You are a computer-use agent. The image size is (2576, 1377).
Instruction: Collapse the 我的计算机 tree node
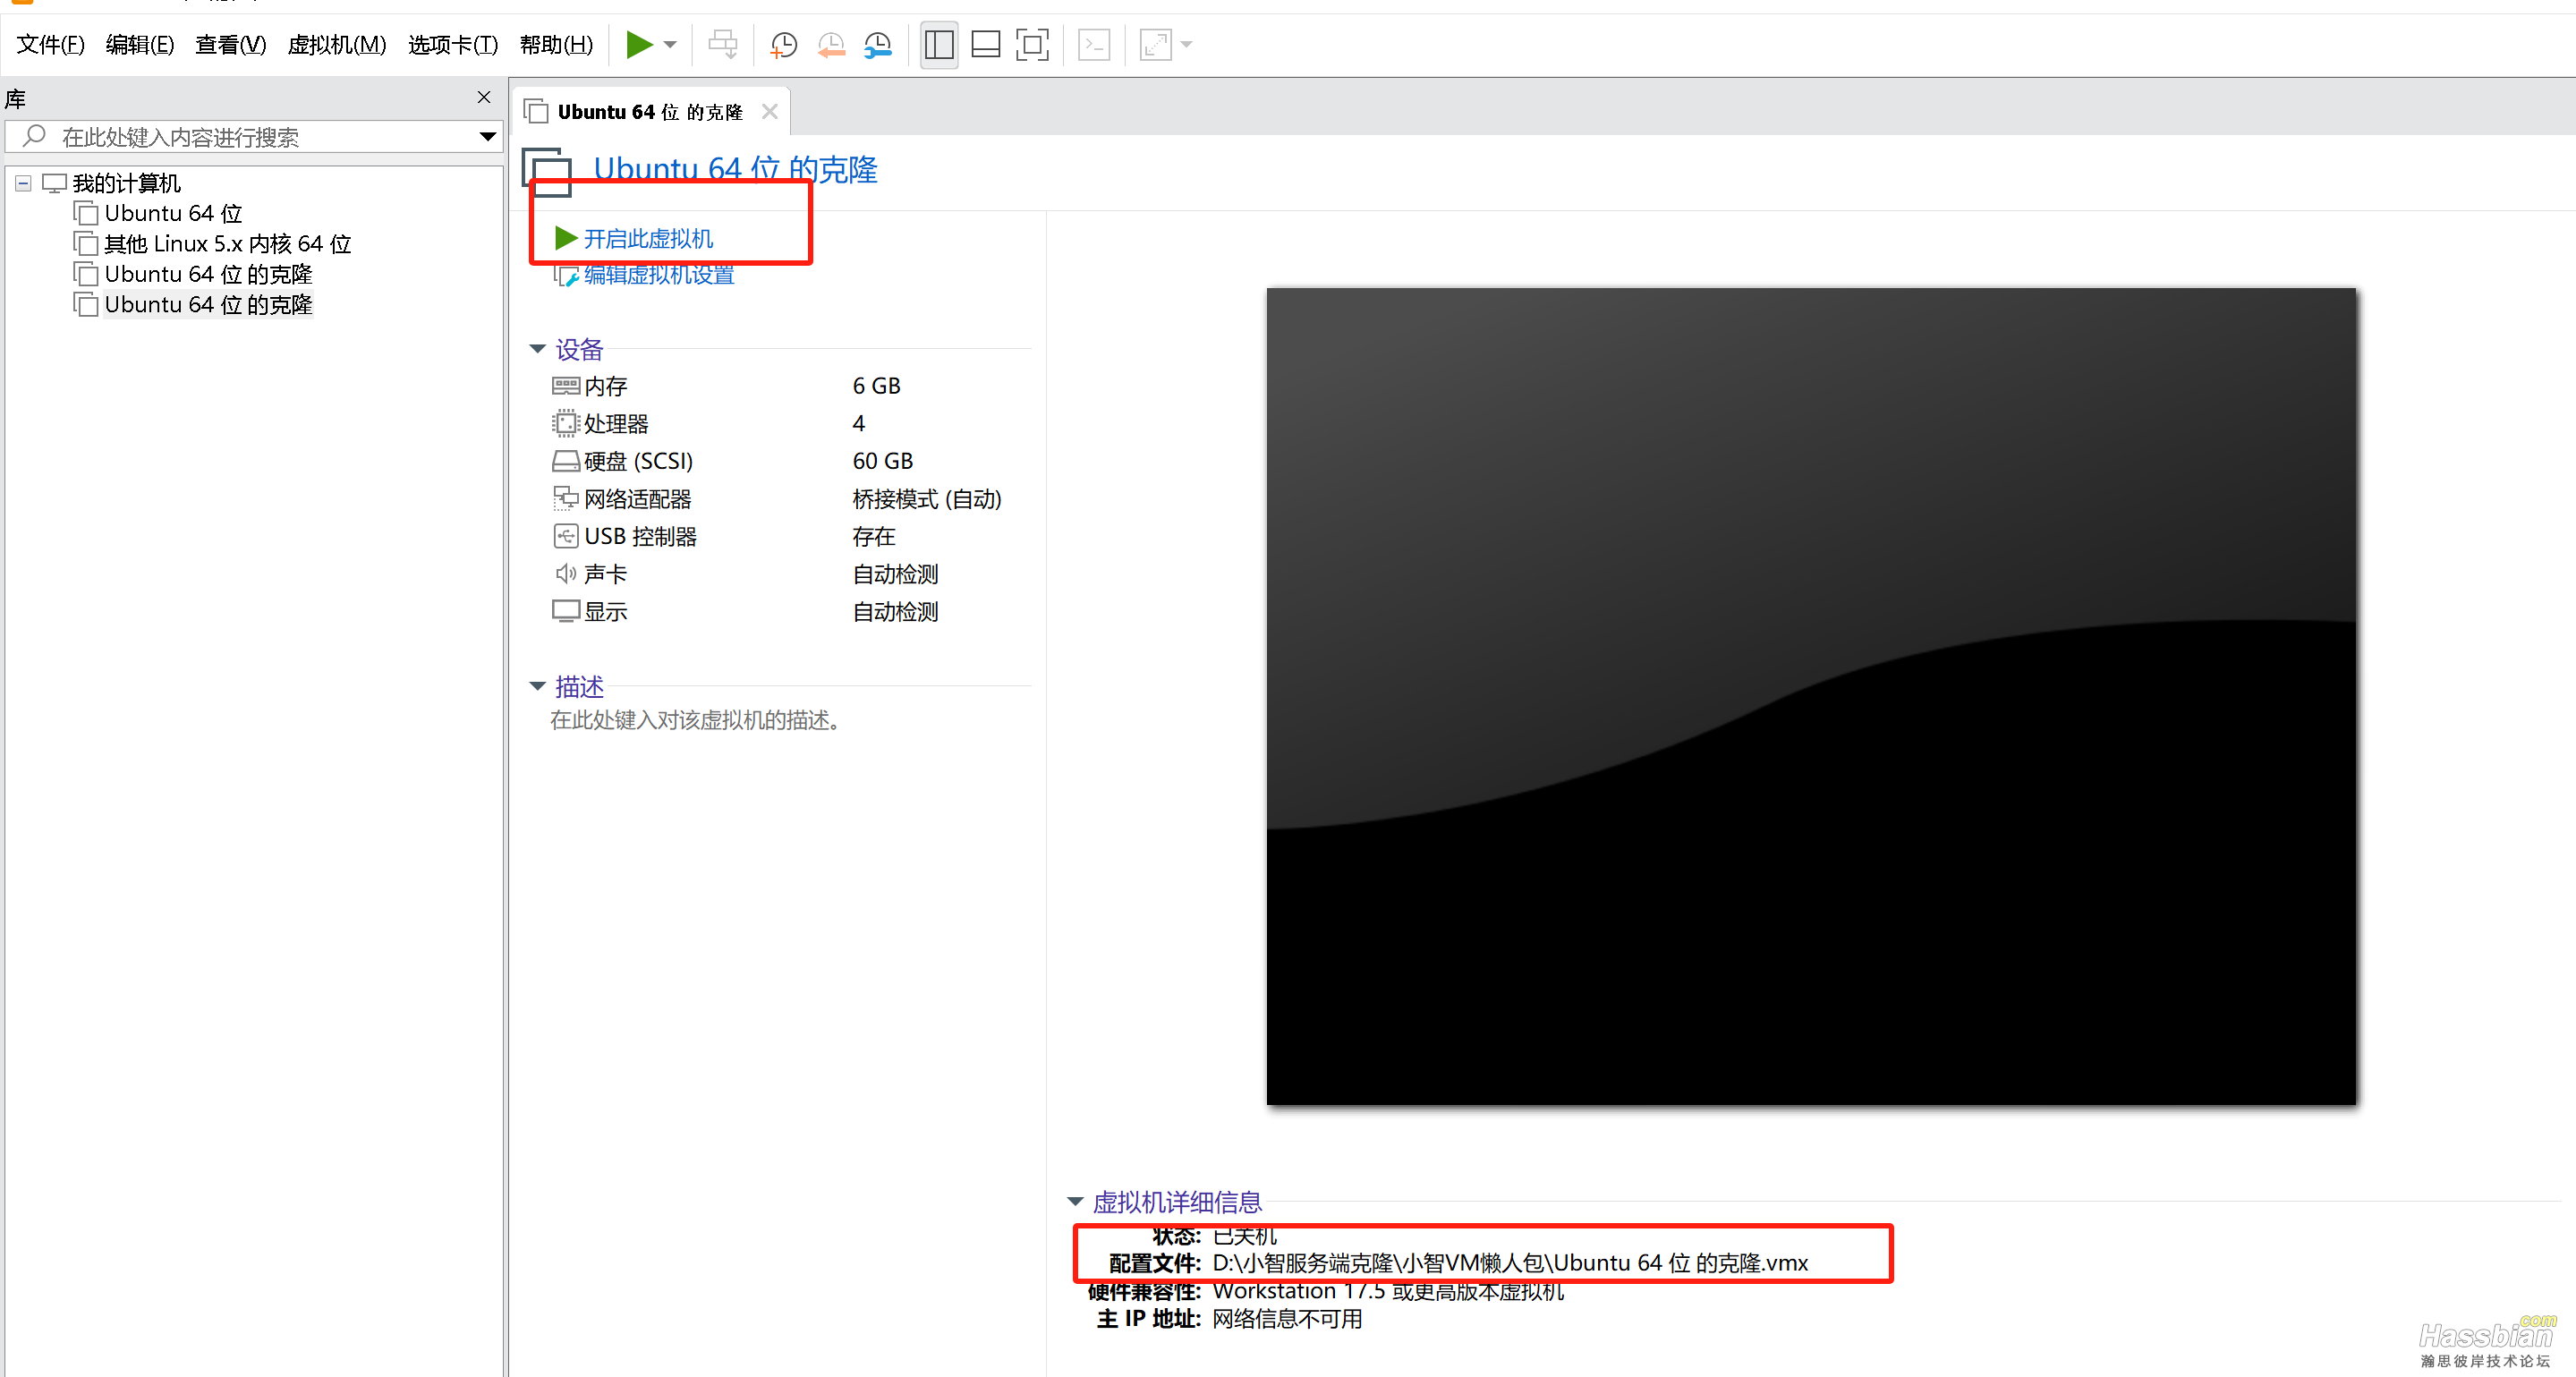pos(23,183)
